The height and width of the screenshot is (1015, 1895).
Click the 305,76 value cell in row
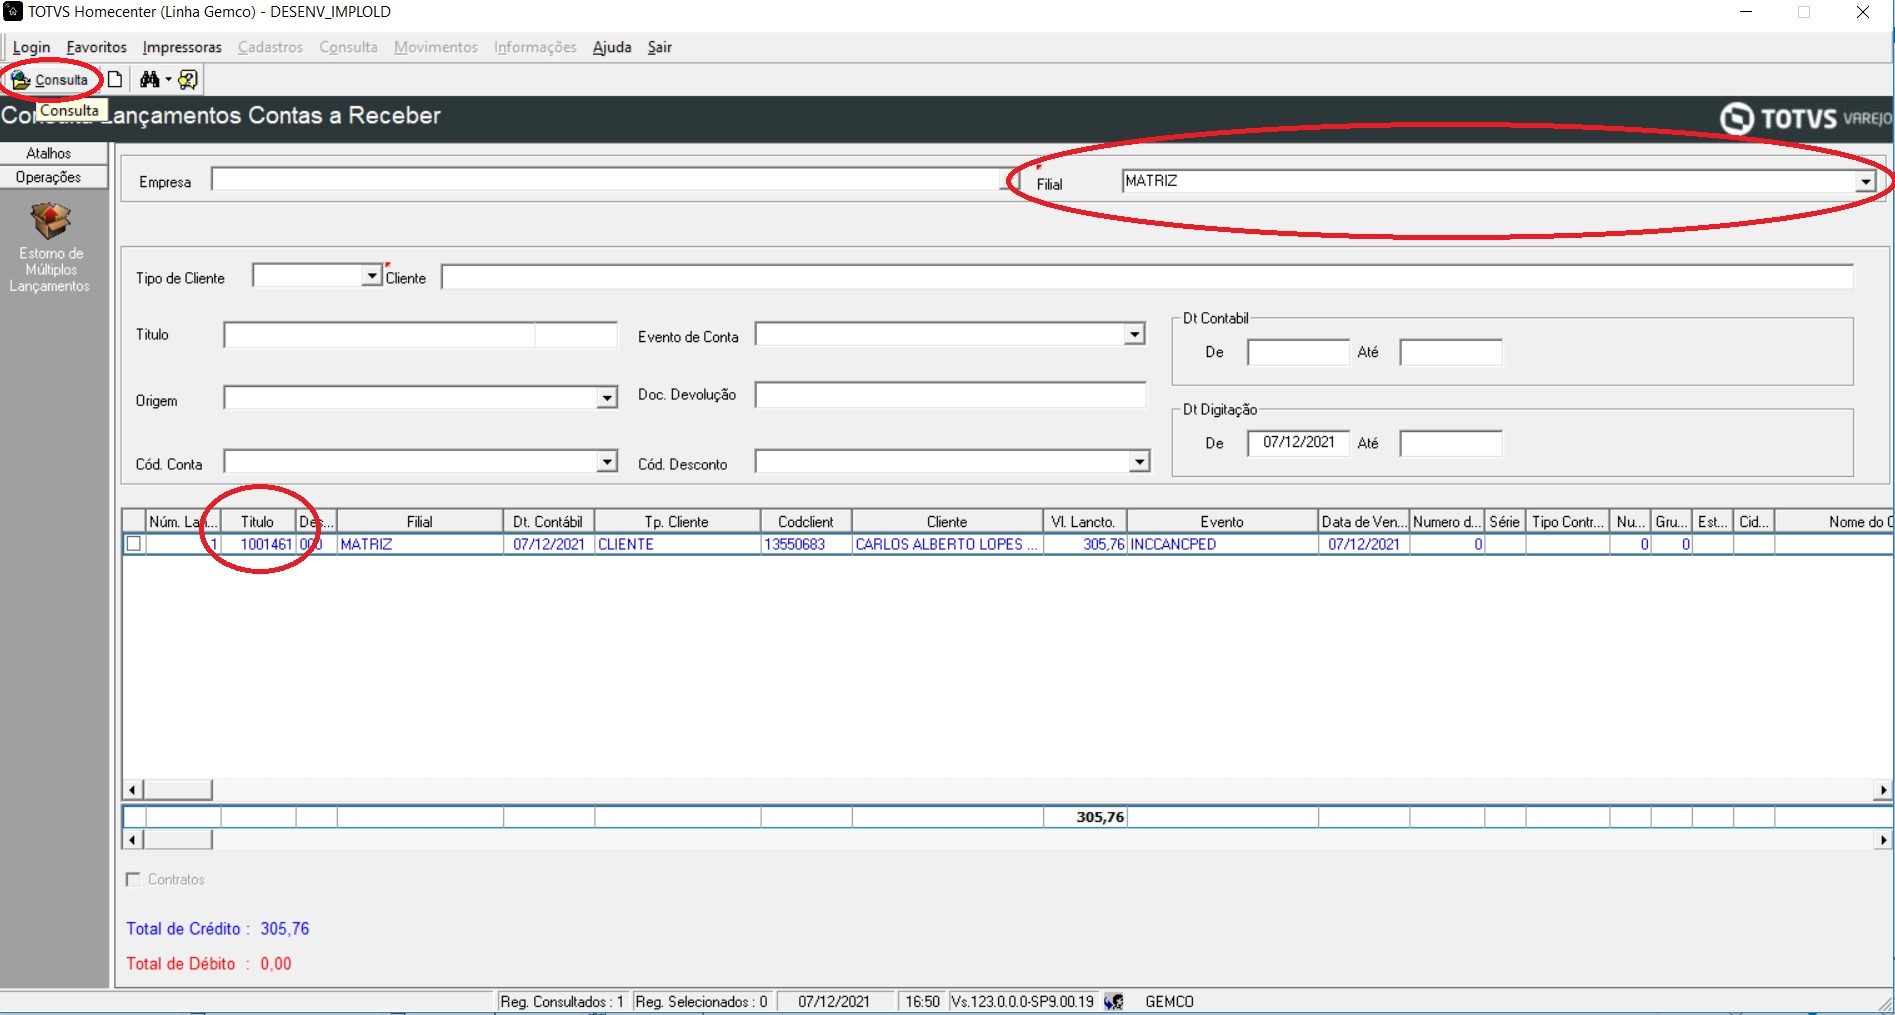[1085, 544]
